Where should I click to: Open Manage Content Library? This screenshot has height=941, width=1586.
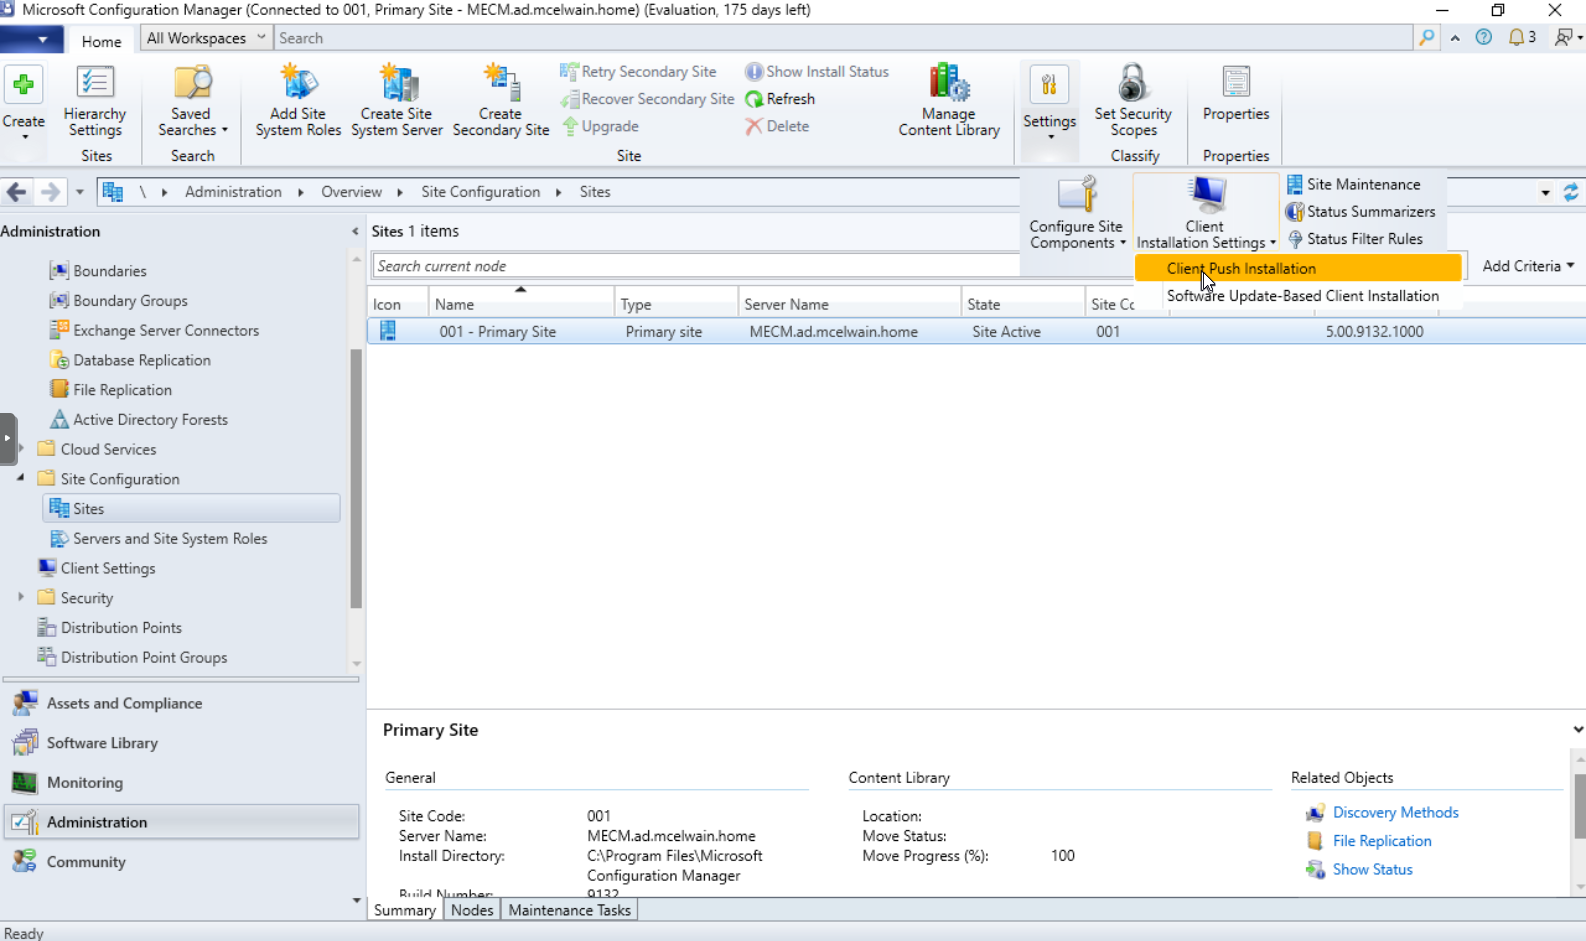click(948, 86)
